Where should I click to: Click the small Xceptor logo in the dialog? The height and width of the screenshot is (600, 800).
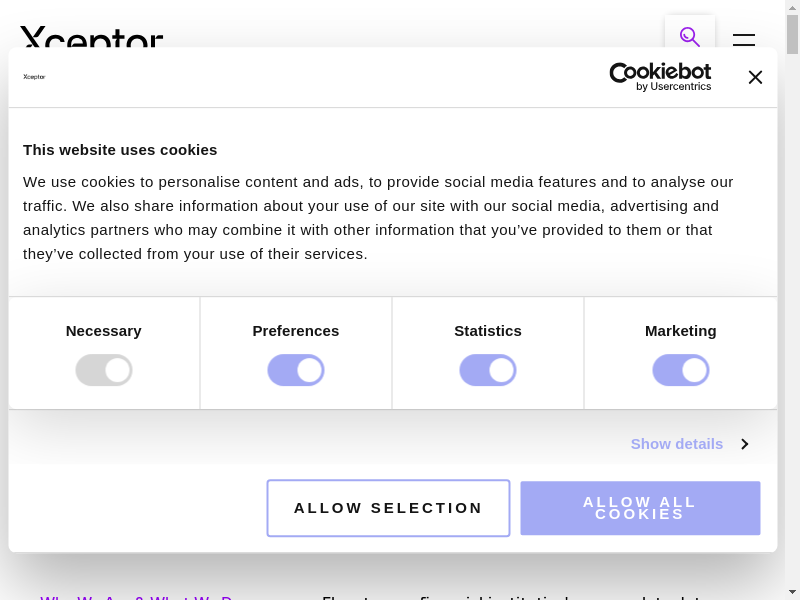34,77
